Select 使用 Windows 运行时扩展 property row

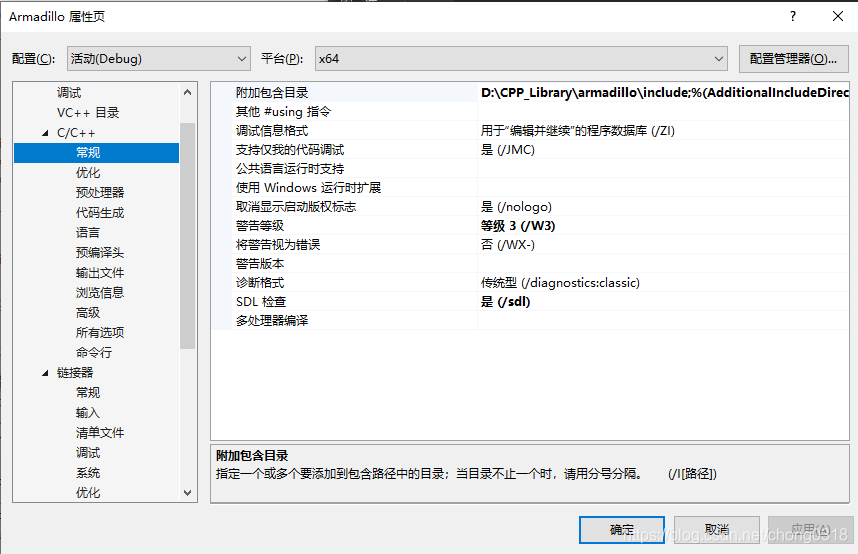click(530, 188)
